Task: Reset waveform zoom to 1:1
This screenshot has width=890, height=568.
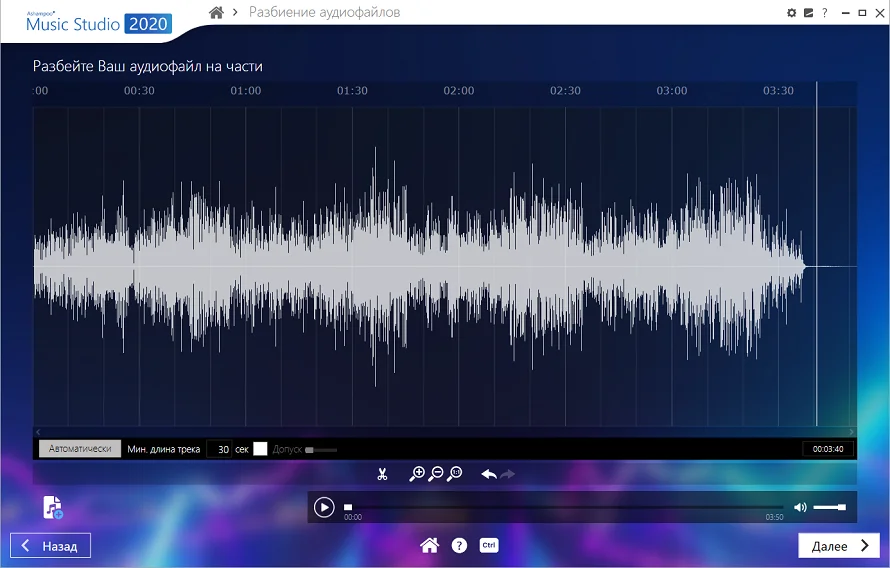Action: (454, 474)
